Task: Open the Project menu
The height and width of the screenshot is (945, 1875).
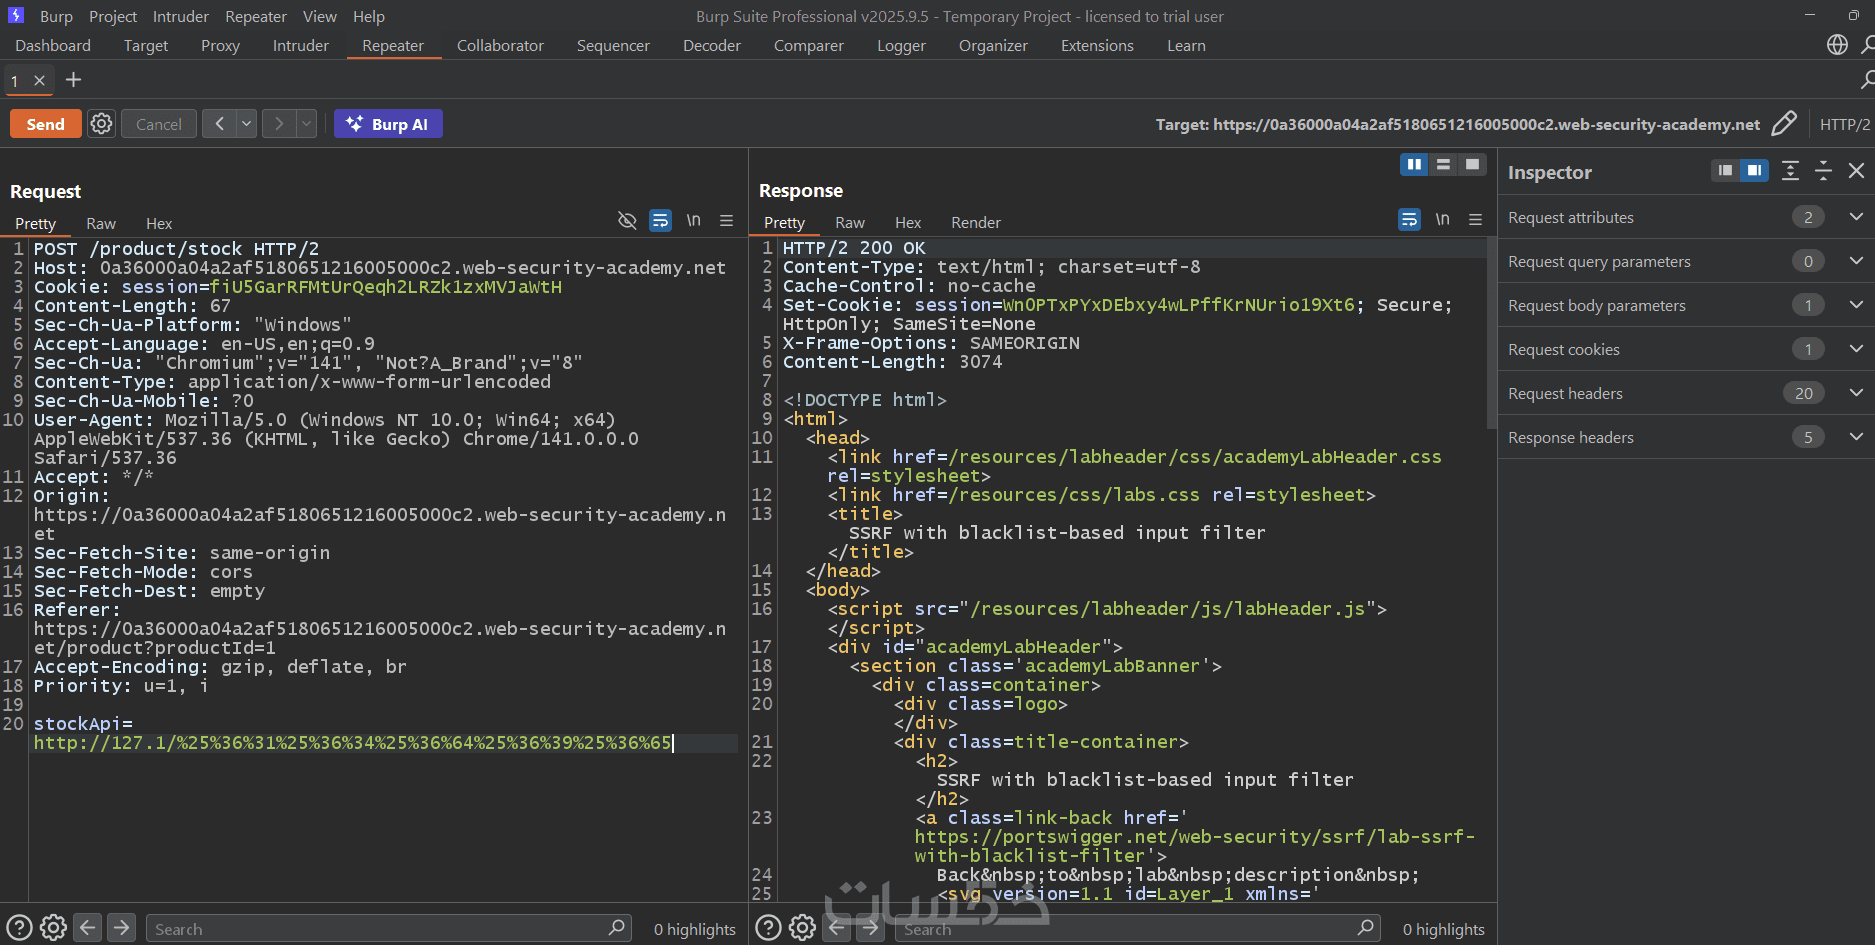Action: (113, 16)
